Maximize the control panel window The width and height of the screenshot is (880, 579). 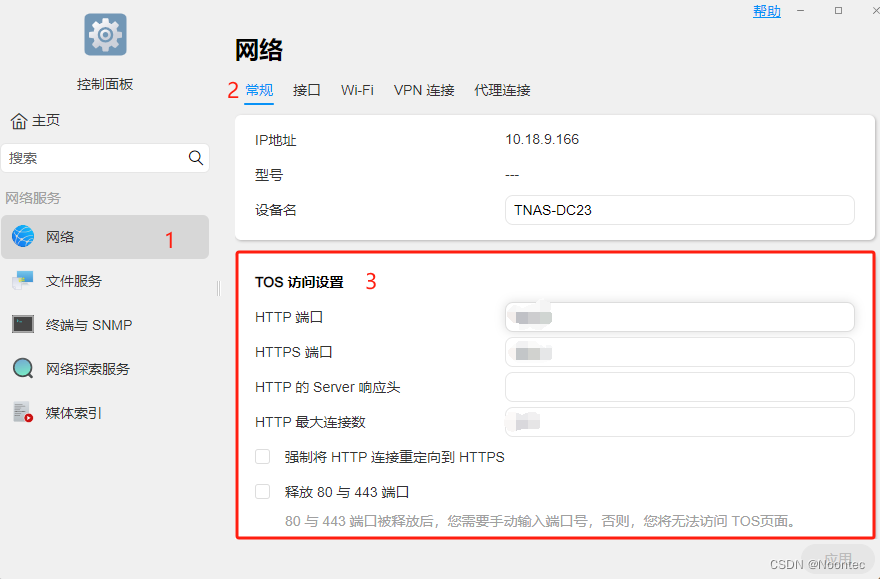click(838, 11)
